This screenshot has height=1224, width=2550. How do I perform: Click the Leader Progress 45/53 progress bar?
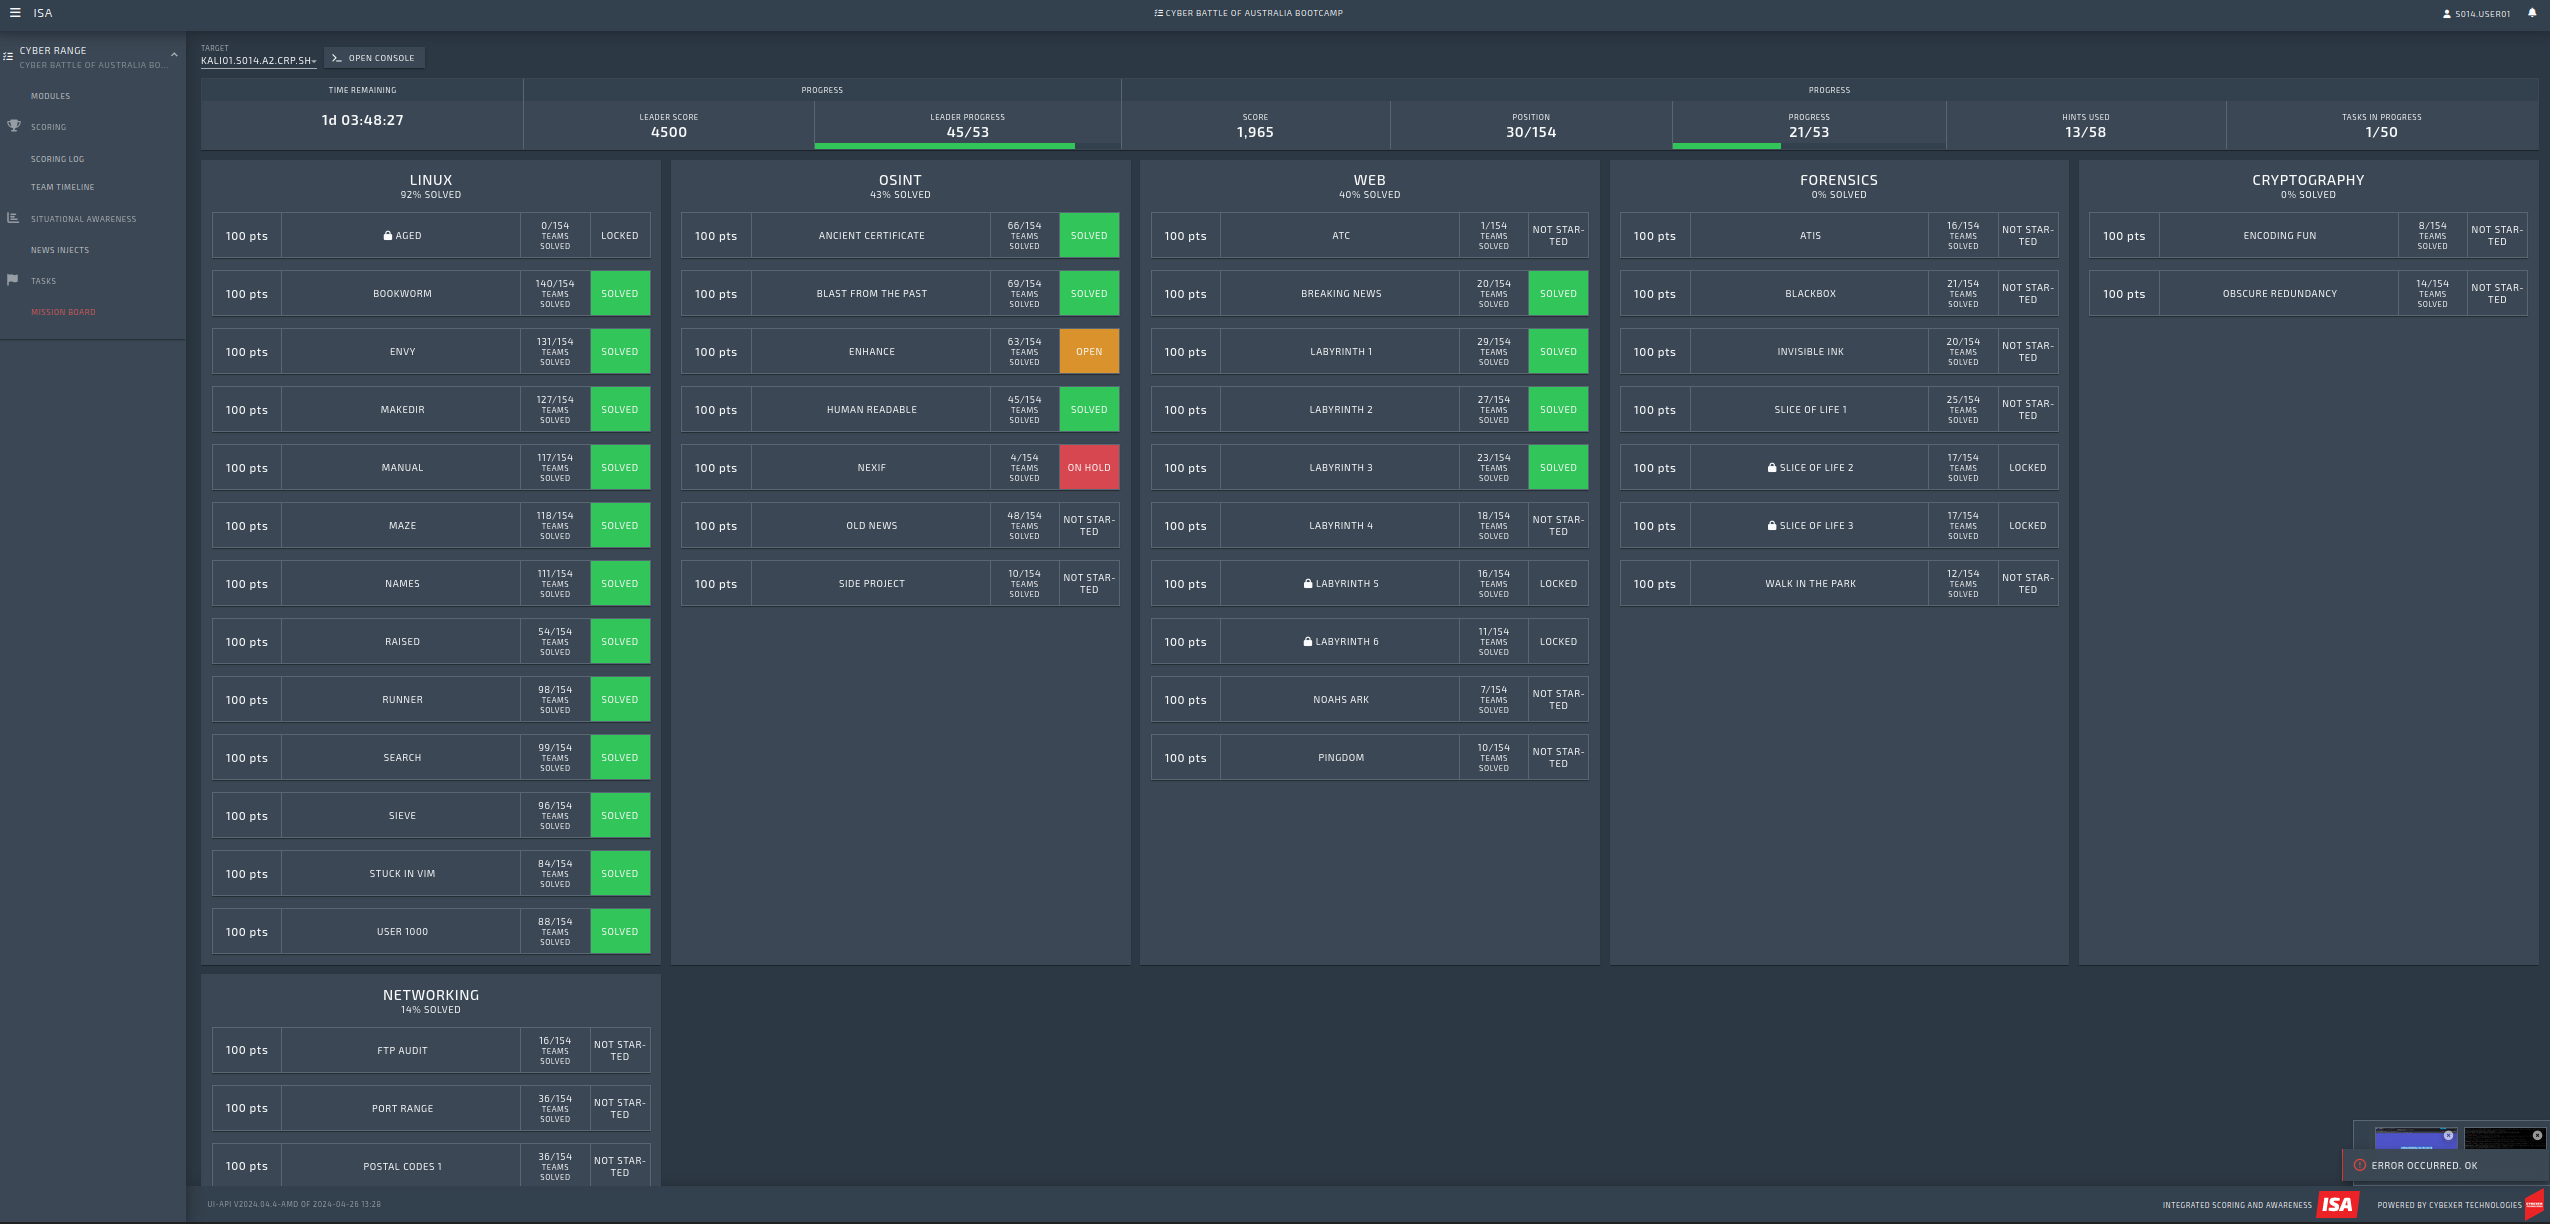point(967,146)
